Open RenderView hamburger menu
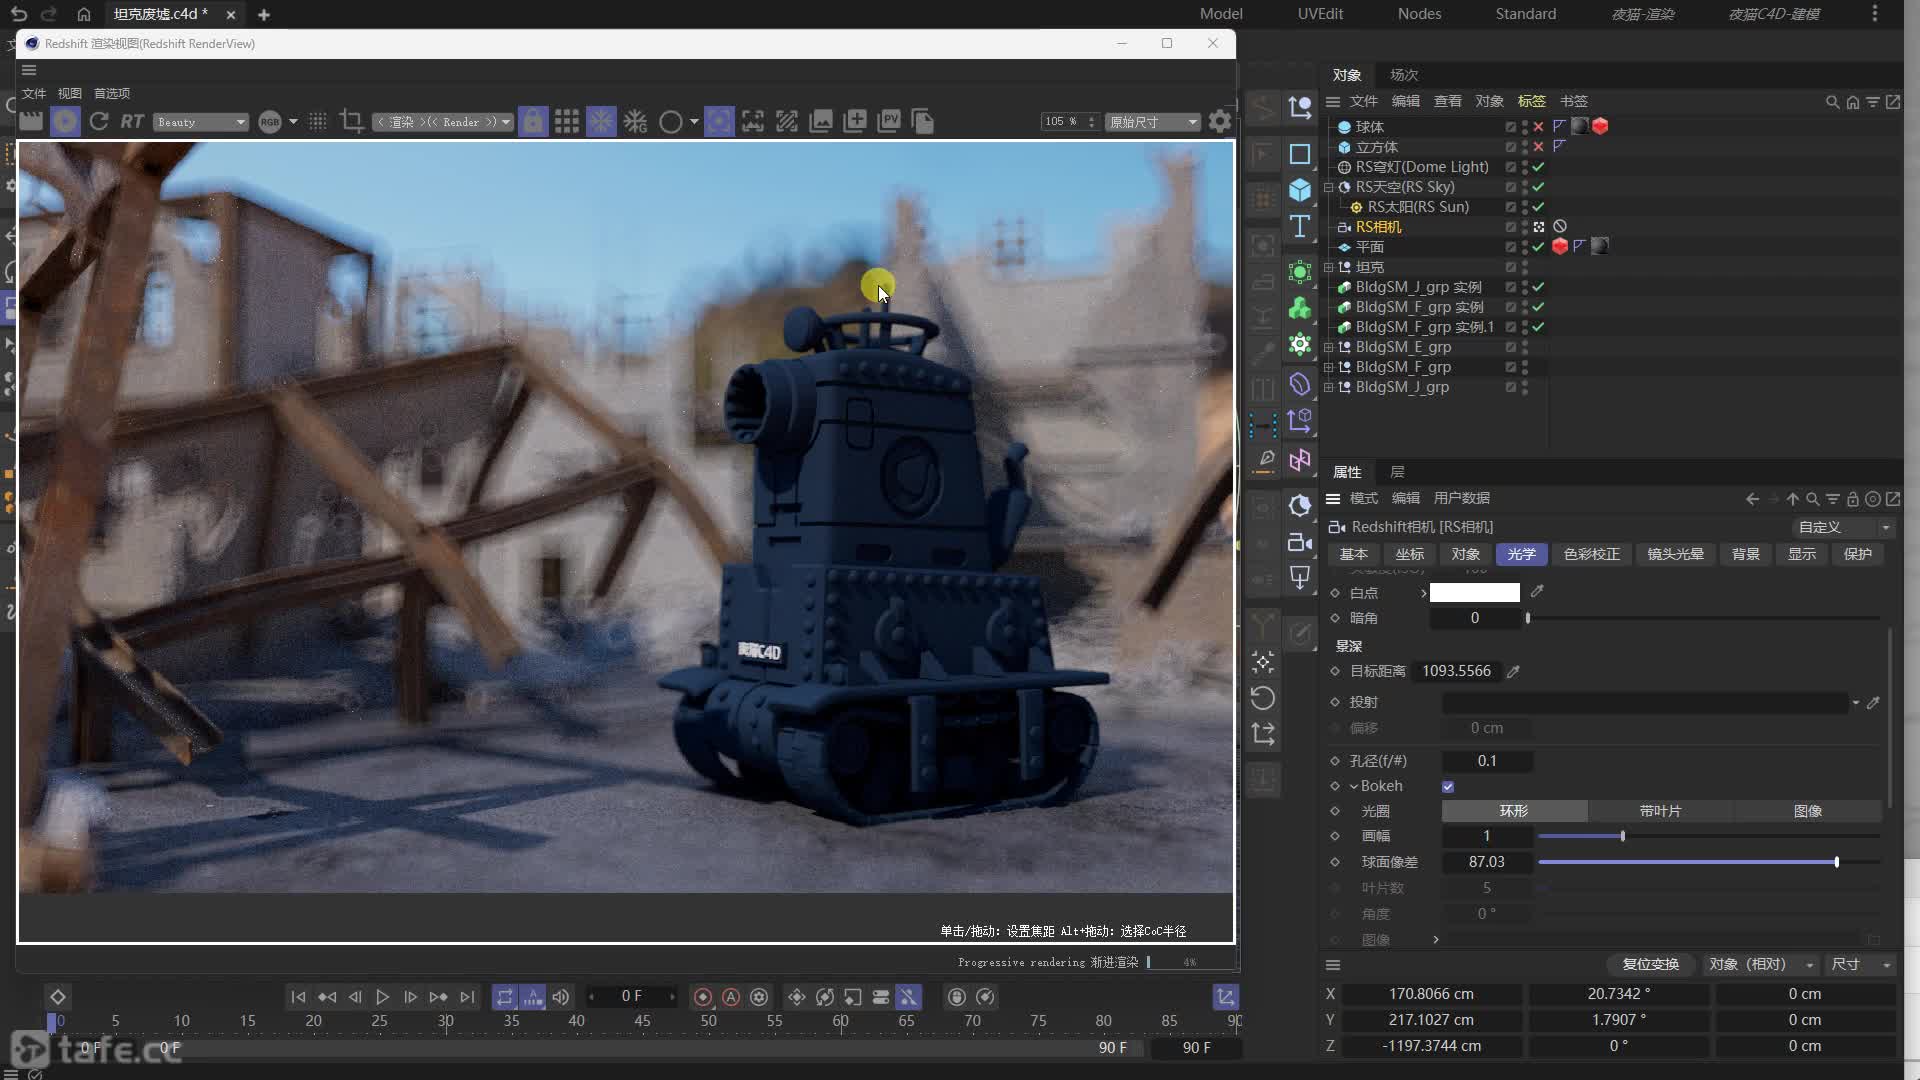 pos(29,70)
